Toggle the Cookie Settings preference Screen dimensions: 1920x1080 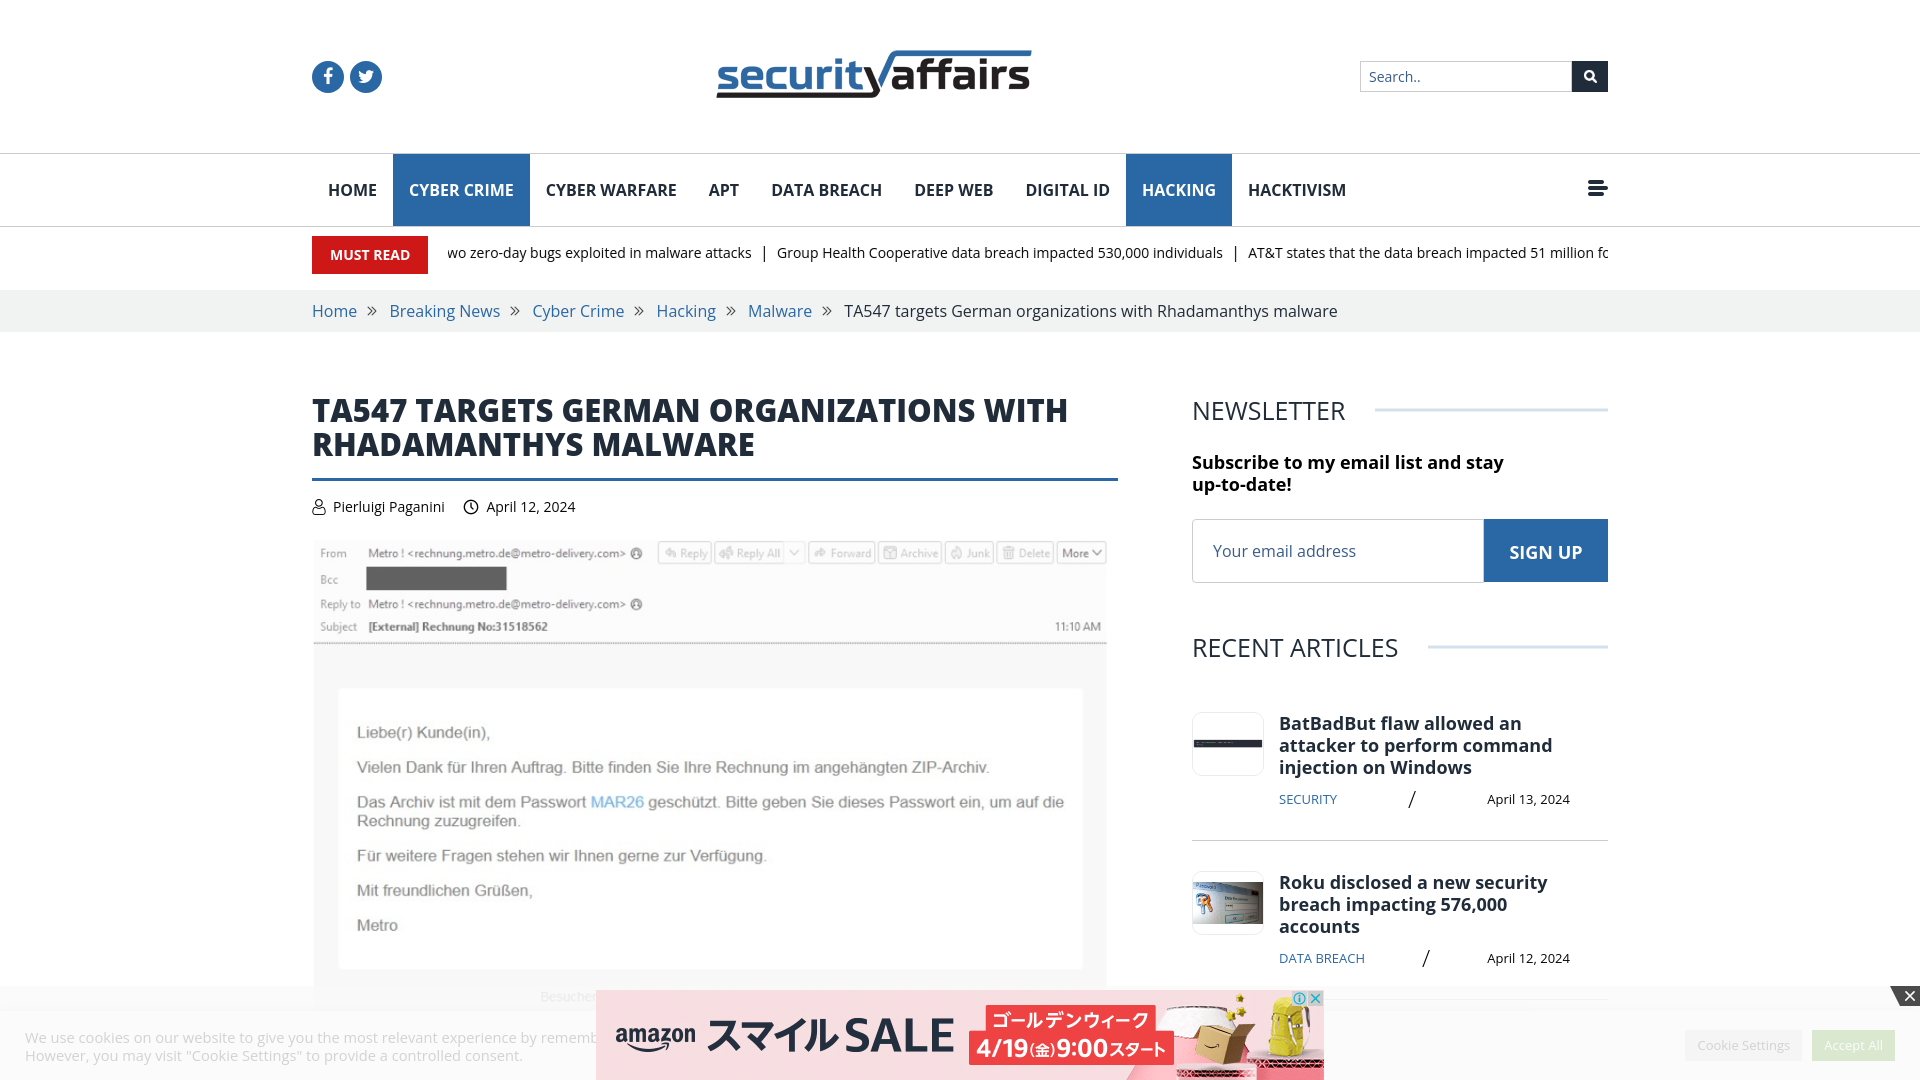[x=1743, y=1044]
